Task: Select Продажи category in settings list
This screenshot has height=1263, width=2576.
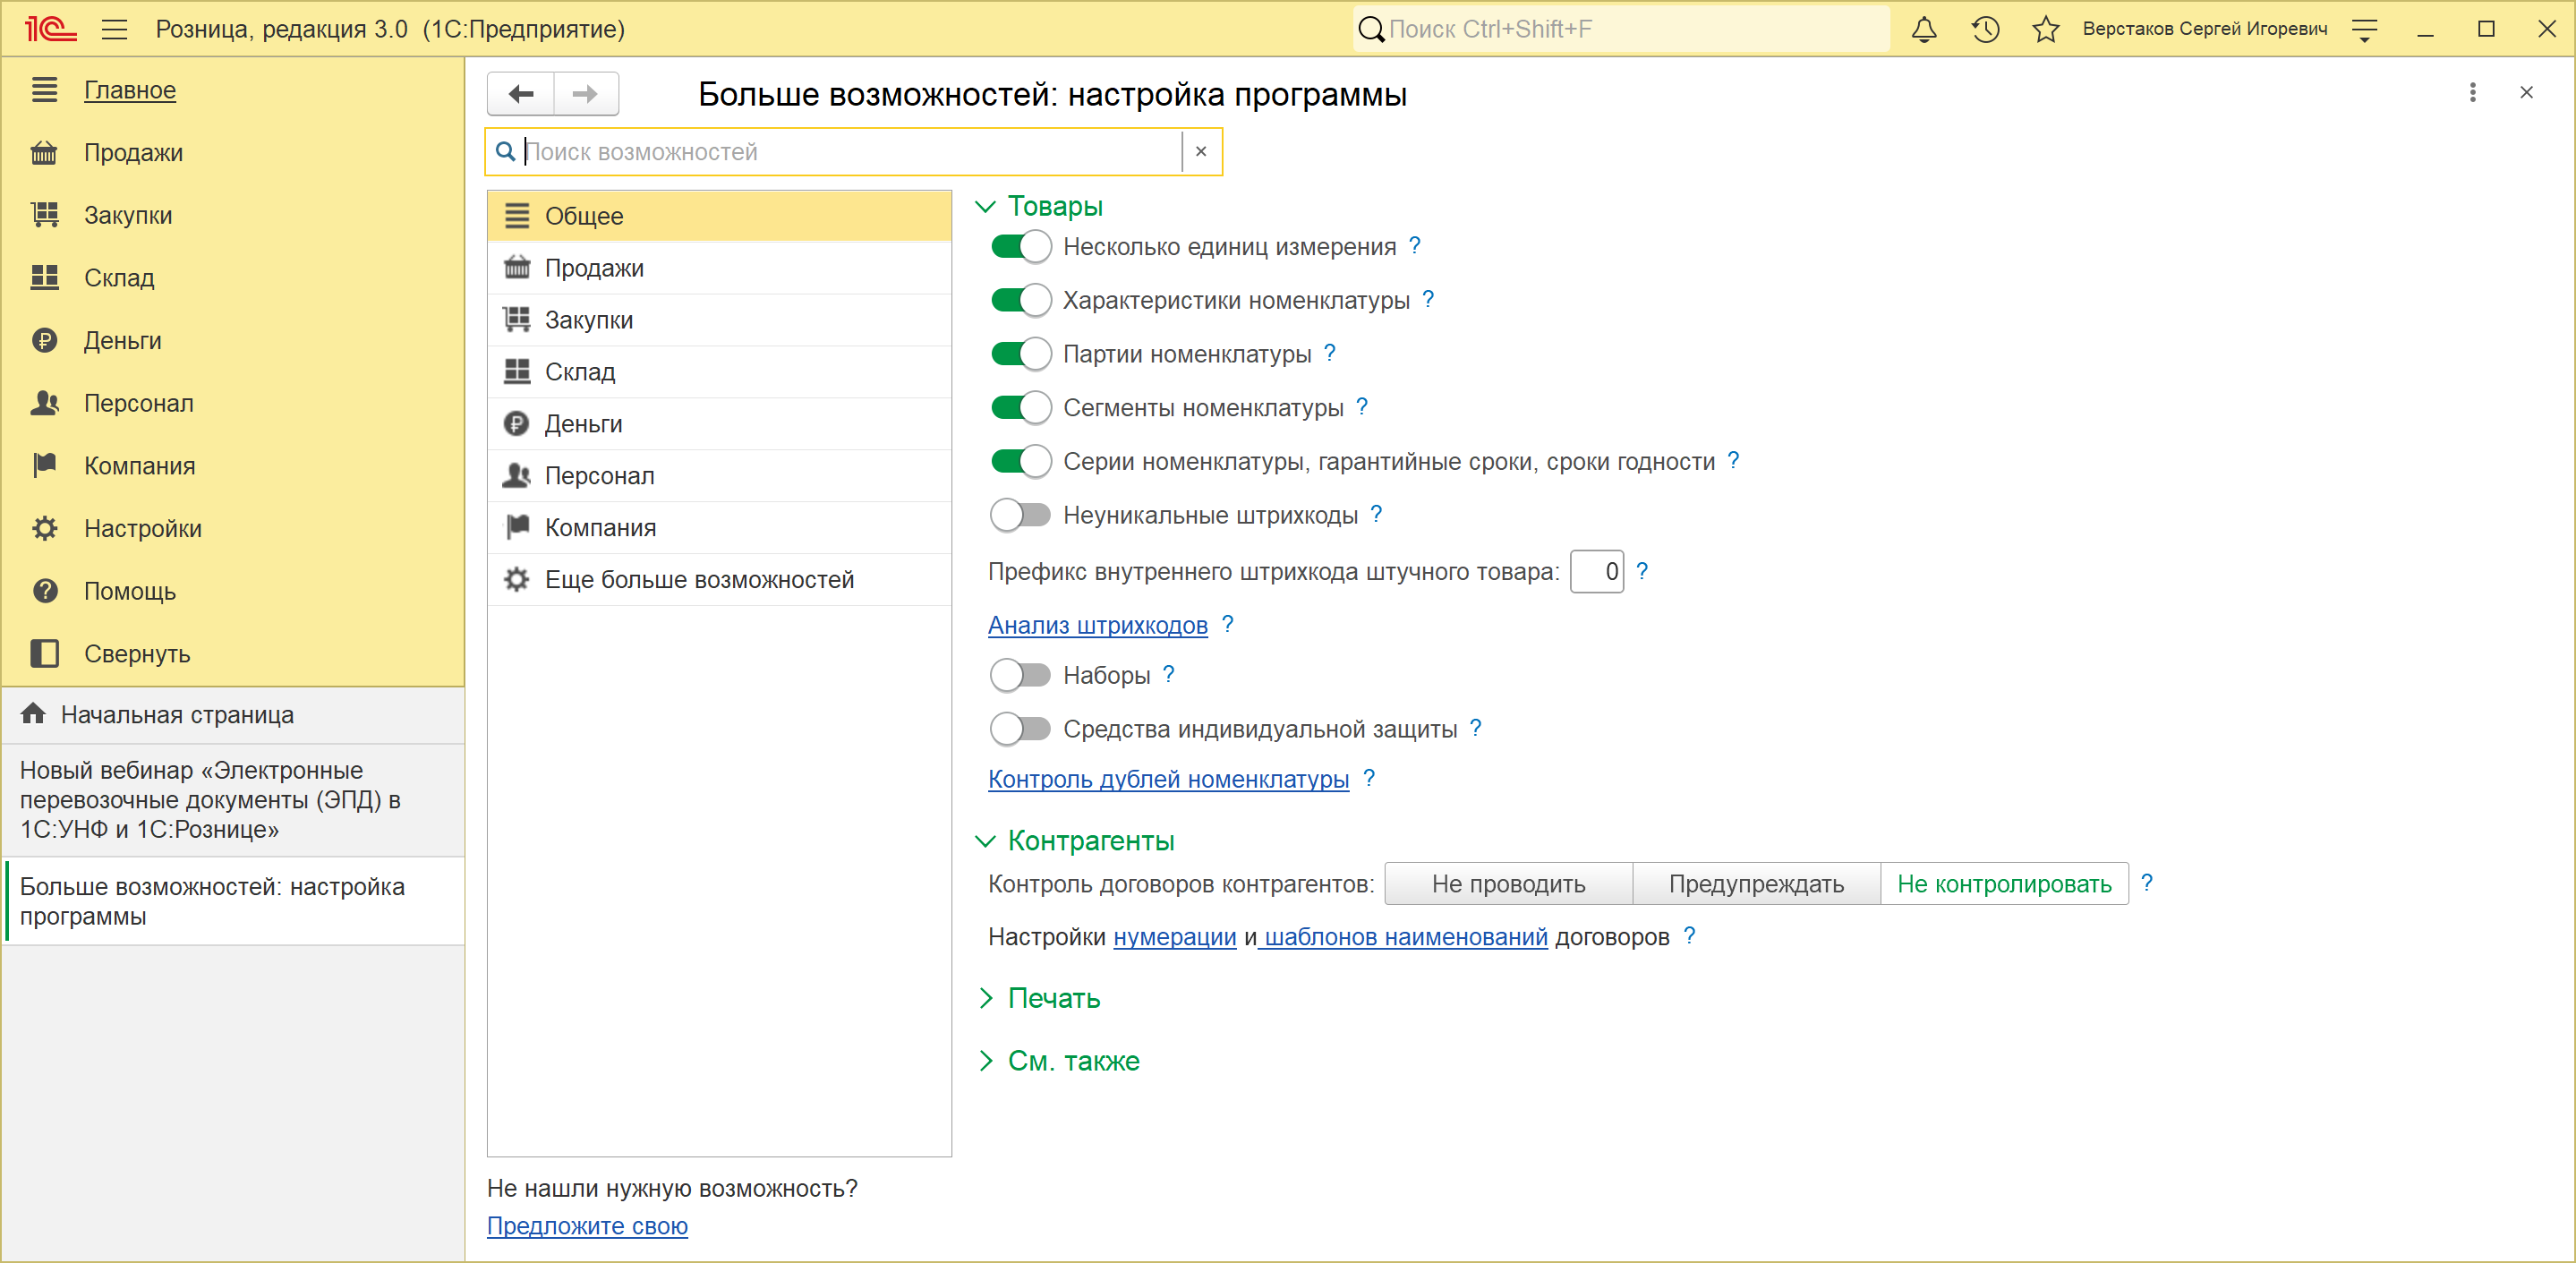Action: tap(719, 268)
